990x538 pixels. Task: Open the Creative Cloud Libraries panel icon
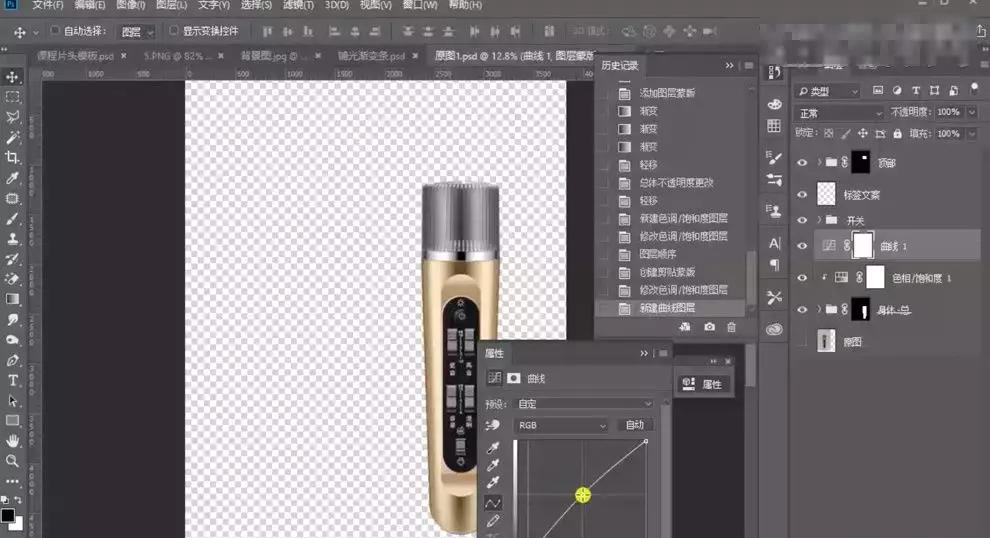click(774, 330)
